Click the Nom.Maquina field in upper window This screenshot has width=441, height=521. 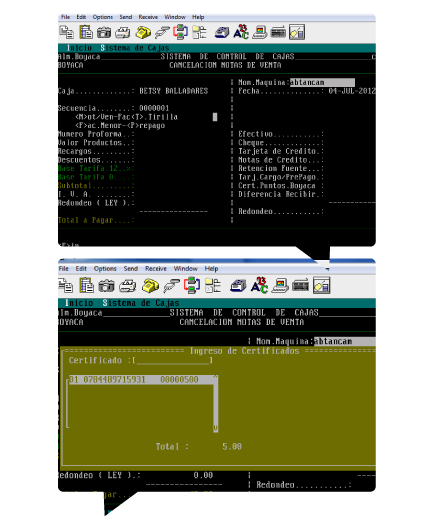322,82
